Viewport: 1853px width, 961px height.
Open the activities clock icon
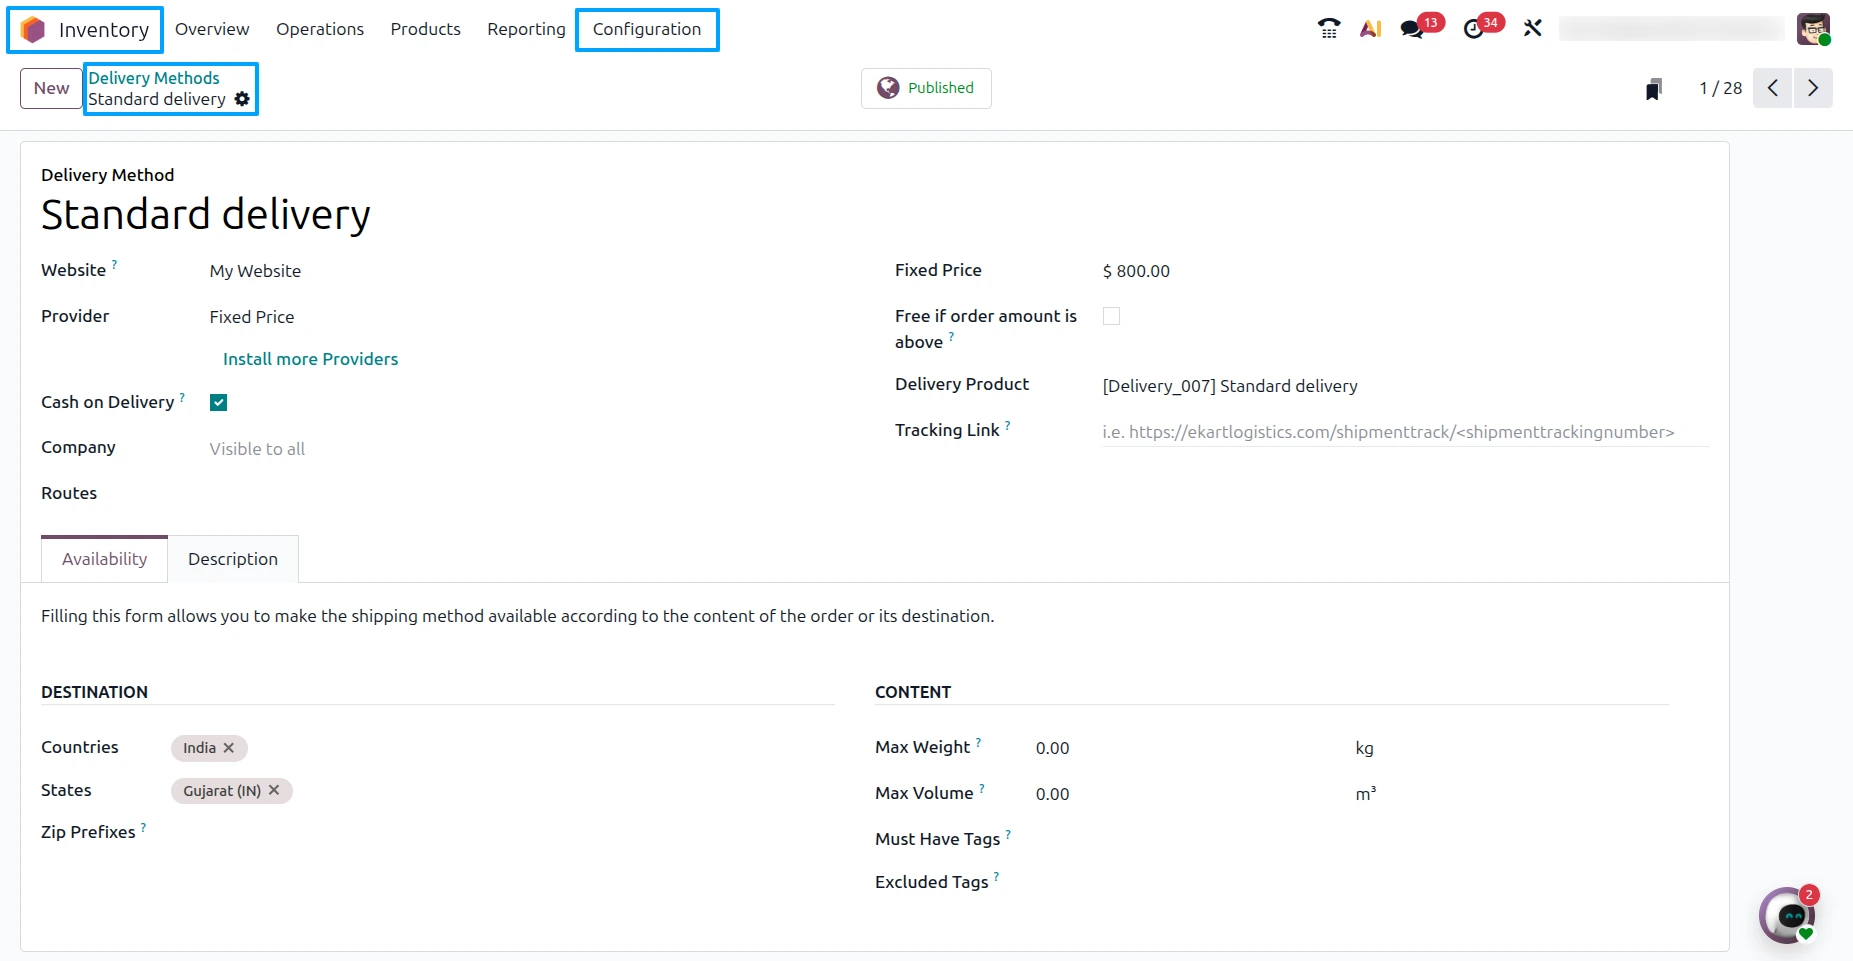pyautogui.click(x=1473, y=29)
